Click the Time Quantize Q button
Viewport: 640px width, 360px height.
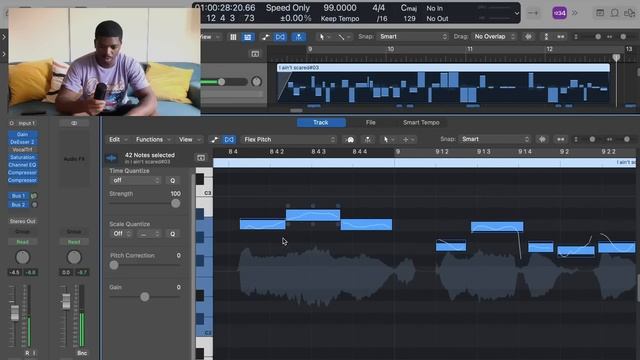click(x=173, y=180)
